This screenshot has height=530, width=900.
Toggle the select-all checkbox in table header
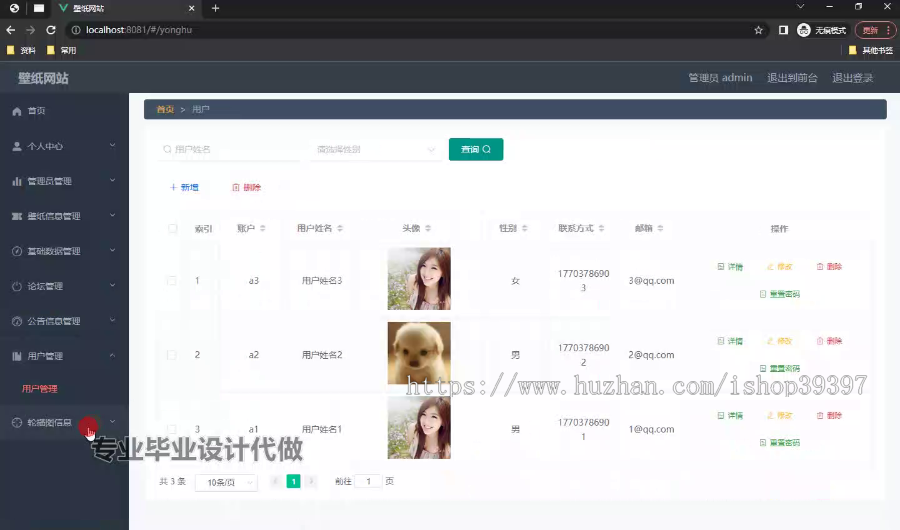(x=172, y=229)
